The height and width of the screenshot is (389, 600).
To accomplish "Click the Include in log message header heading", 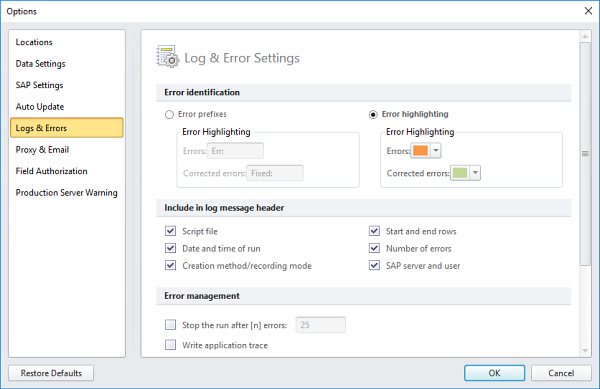I will [224, 208].
